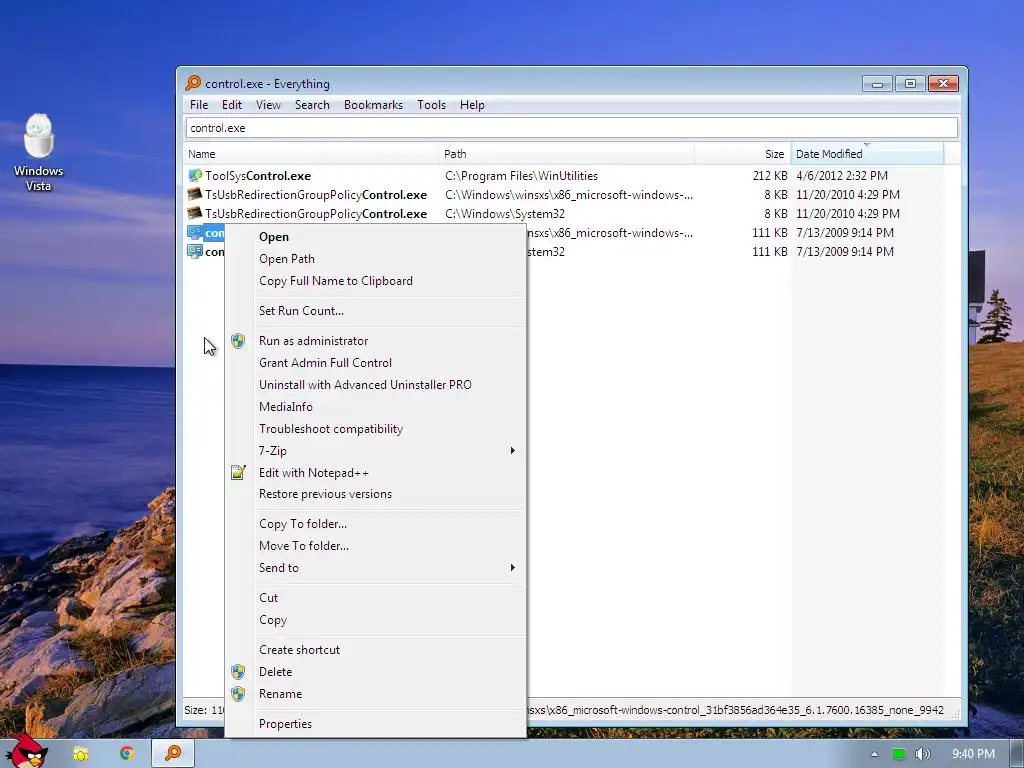
Task: Sort results by Name column header
Action: coord(311,154)
